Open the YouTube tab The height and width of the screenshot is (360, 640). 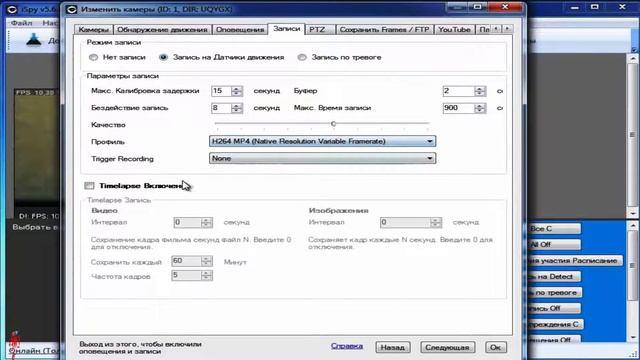454,29
